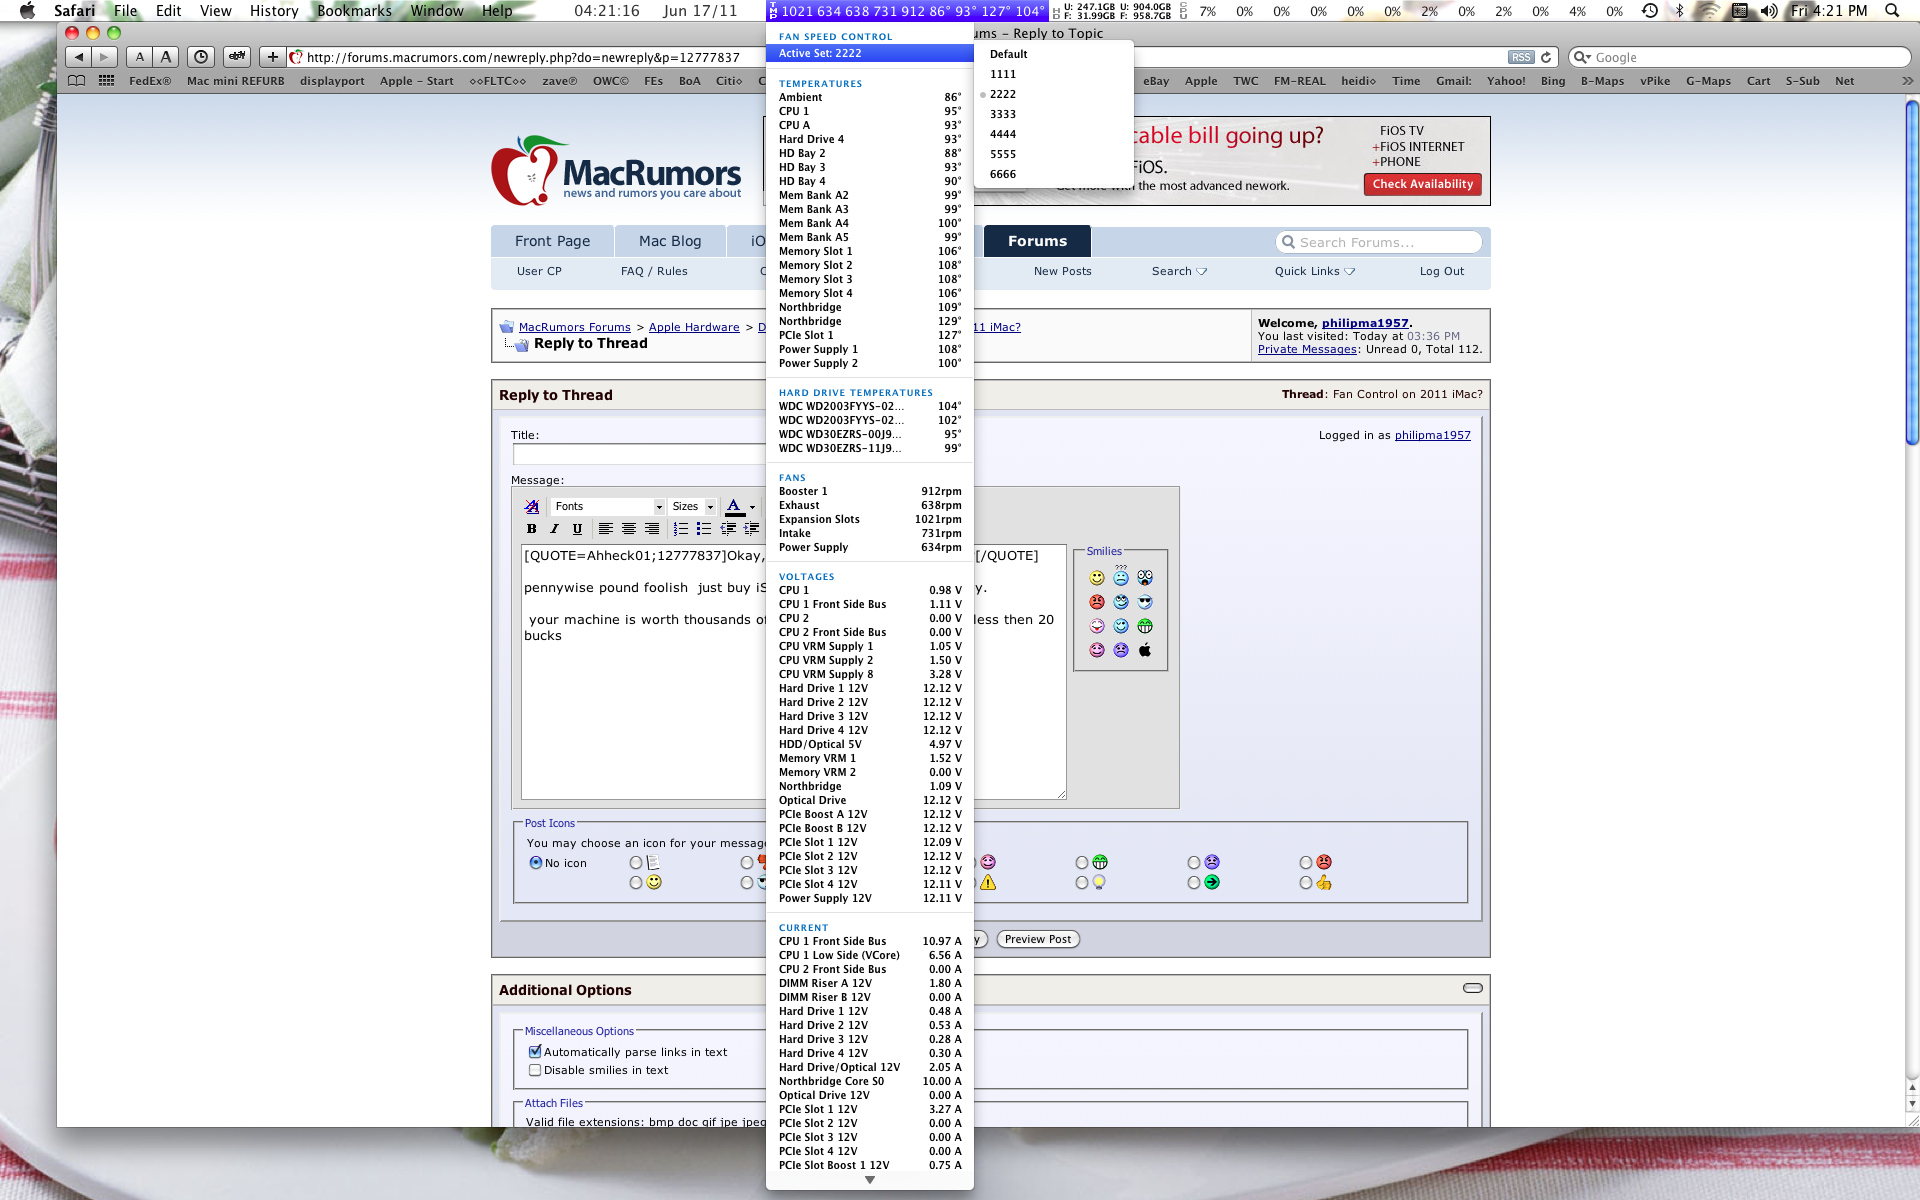1920x1200 pixels.
Task: Click the RSS badge in address bar
Action: pyautogui.click(x=1521, y=58)
